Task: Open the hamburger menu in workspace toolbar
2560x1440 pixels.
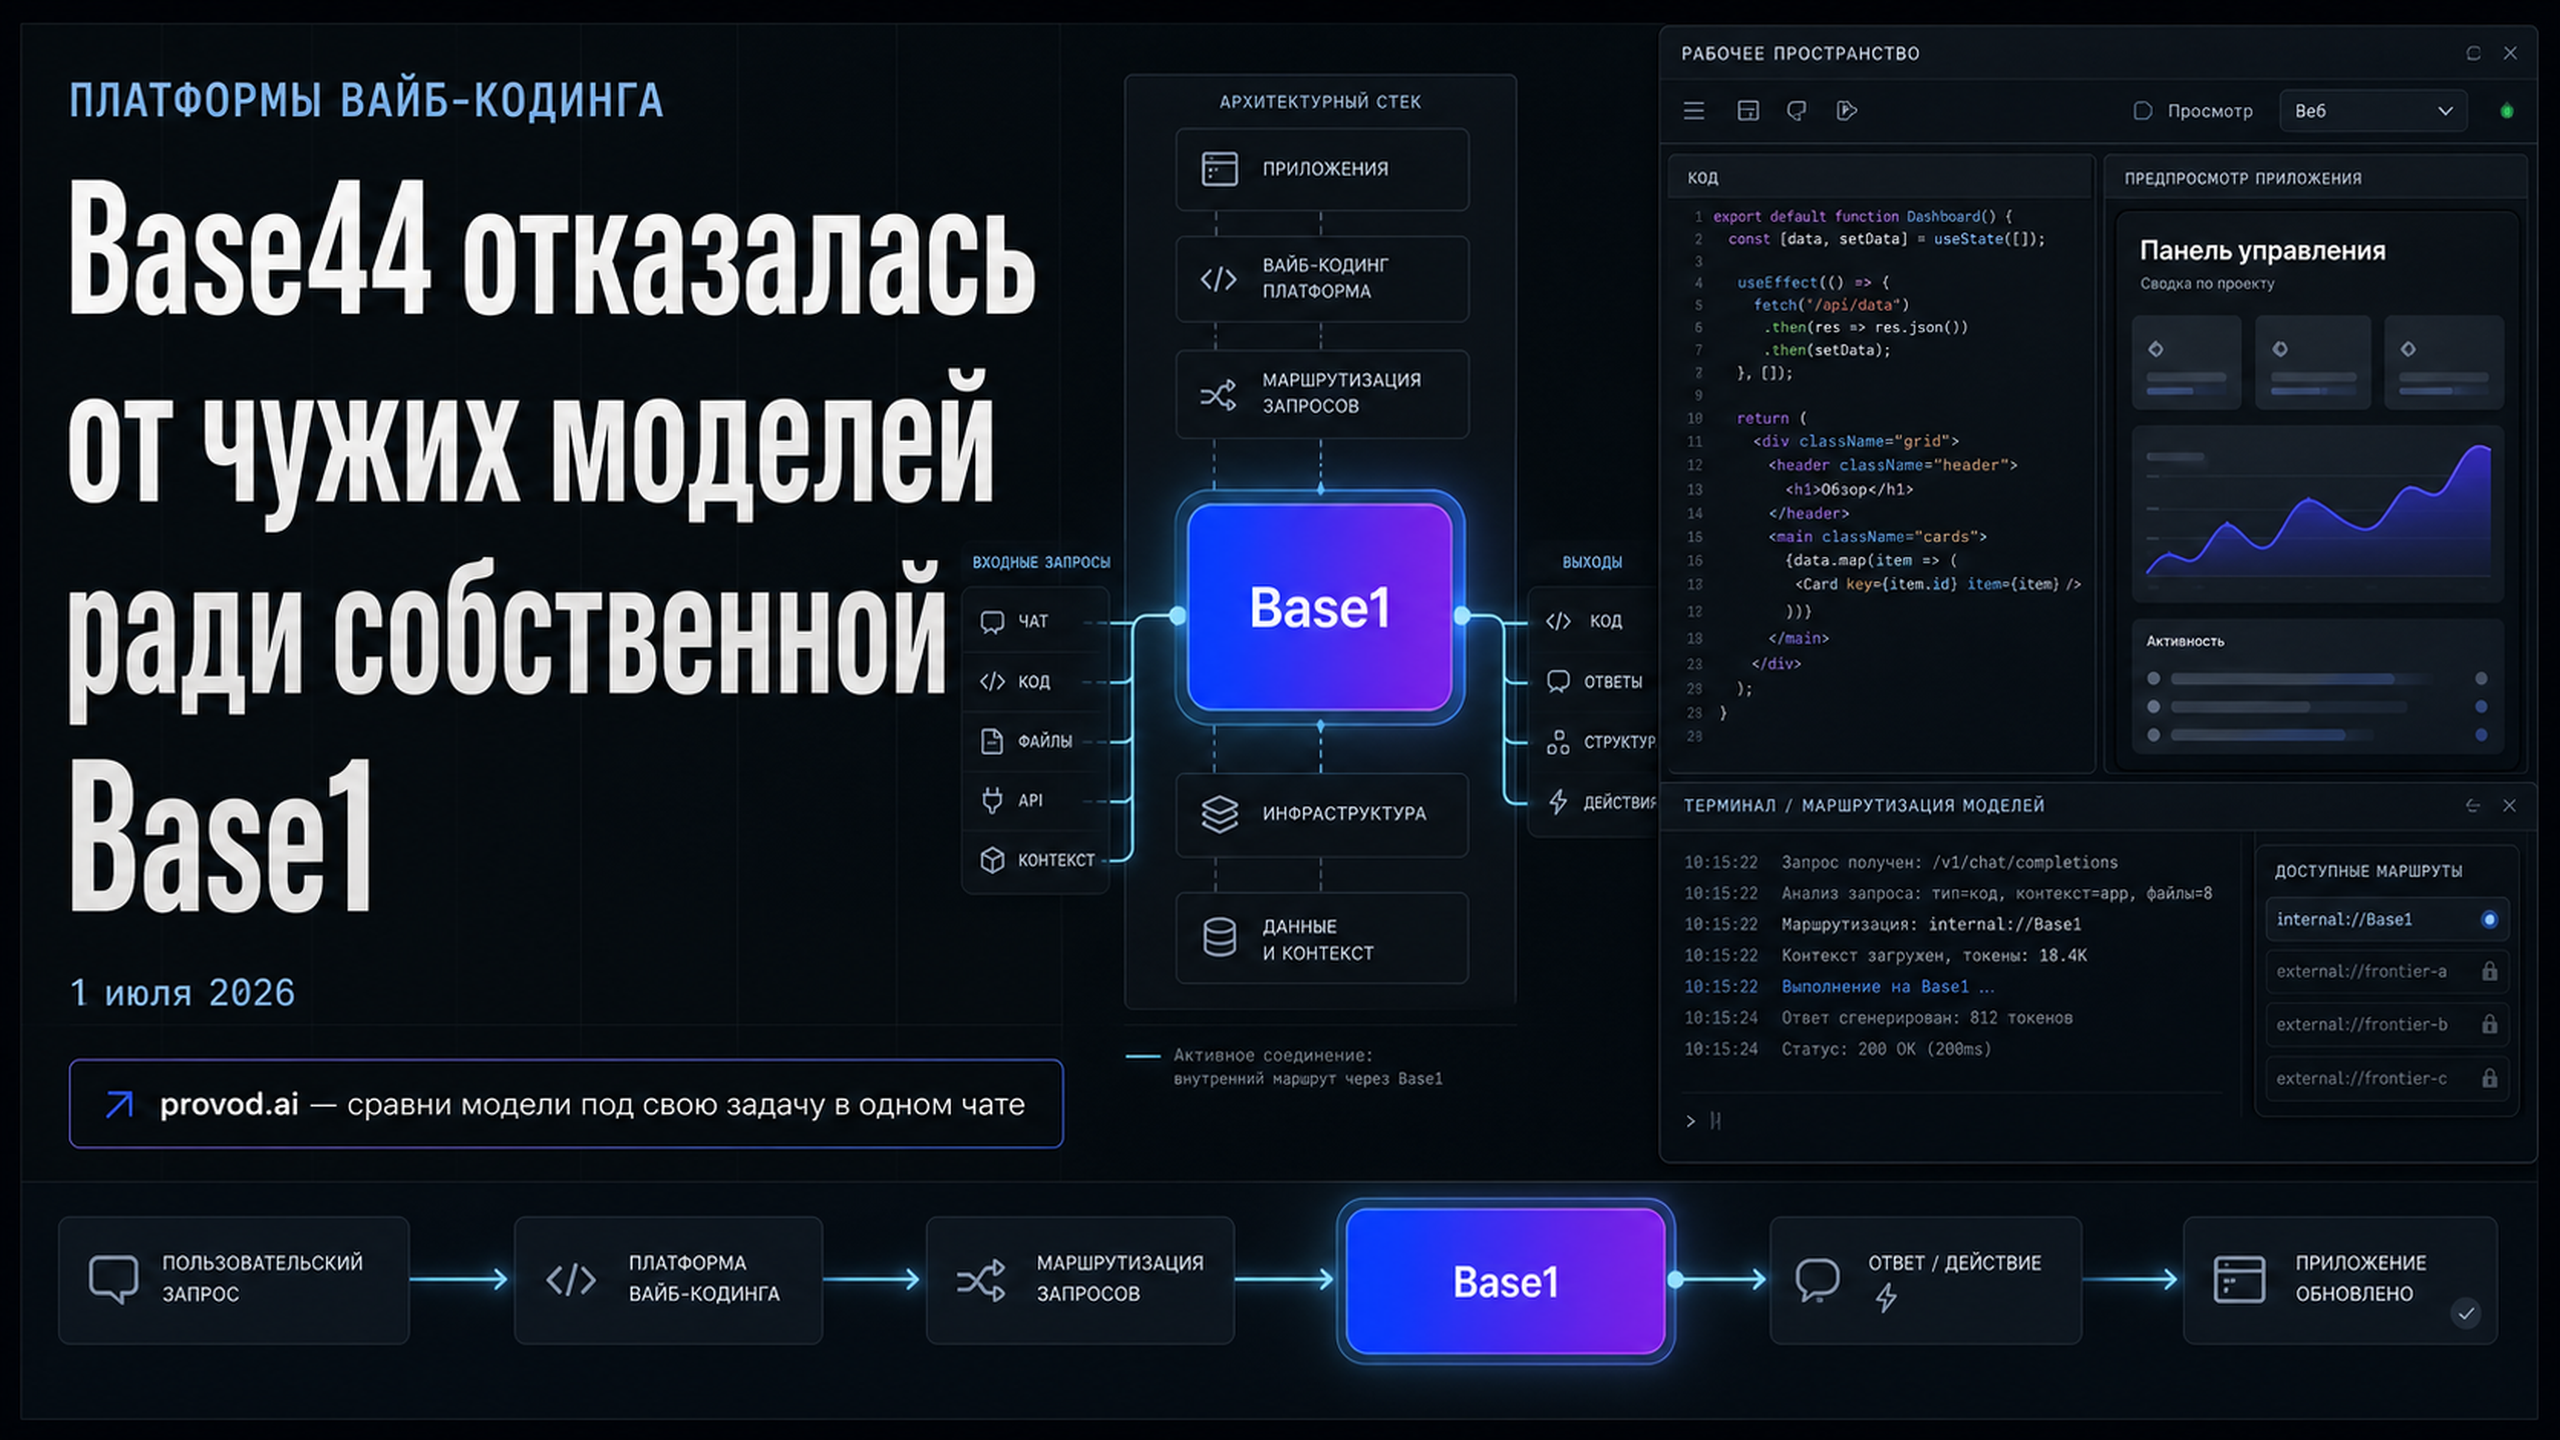Action: pos(1694,111)
